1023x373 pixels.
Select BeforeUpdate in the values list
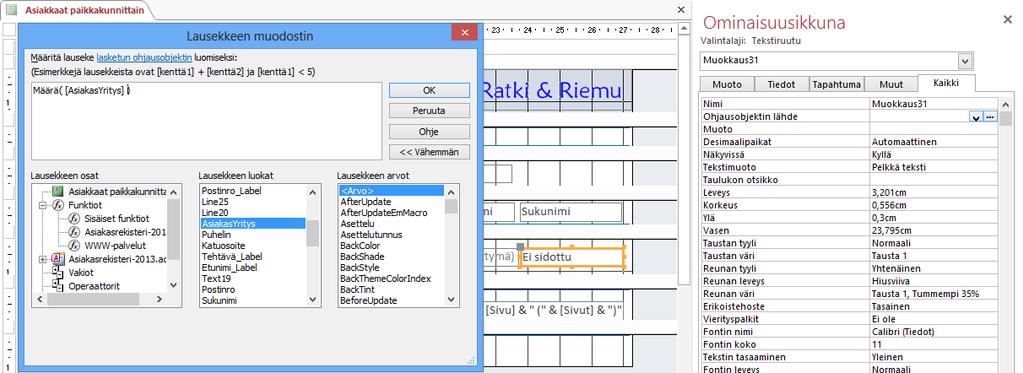point(391,301)
